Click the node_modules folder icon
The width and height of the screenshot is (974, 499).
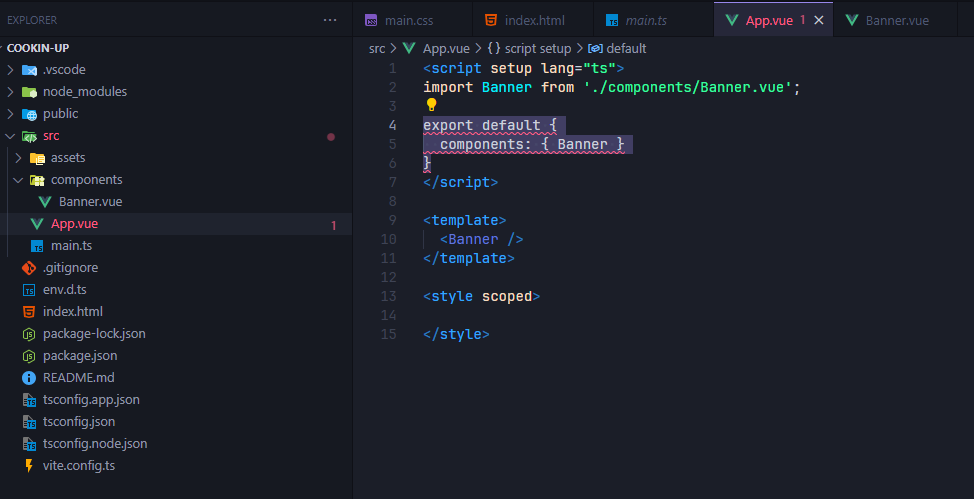(29, 92)
